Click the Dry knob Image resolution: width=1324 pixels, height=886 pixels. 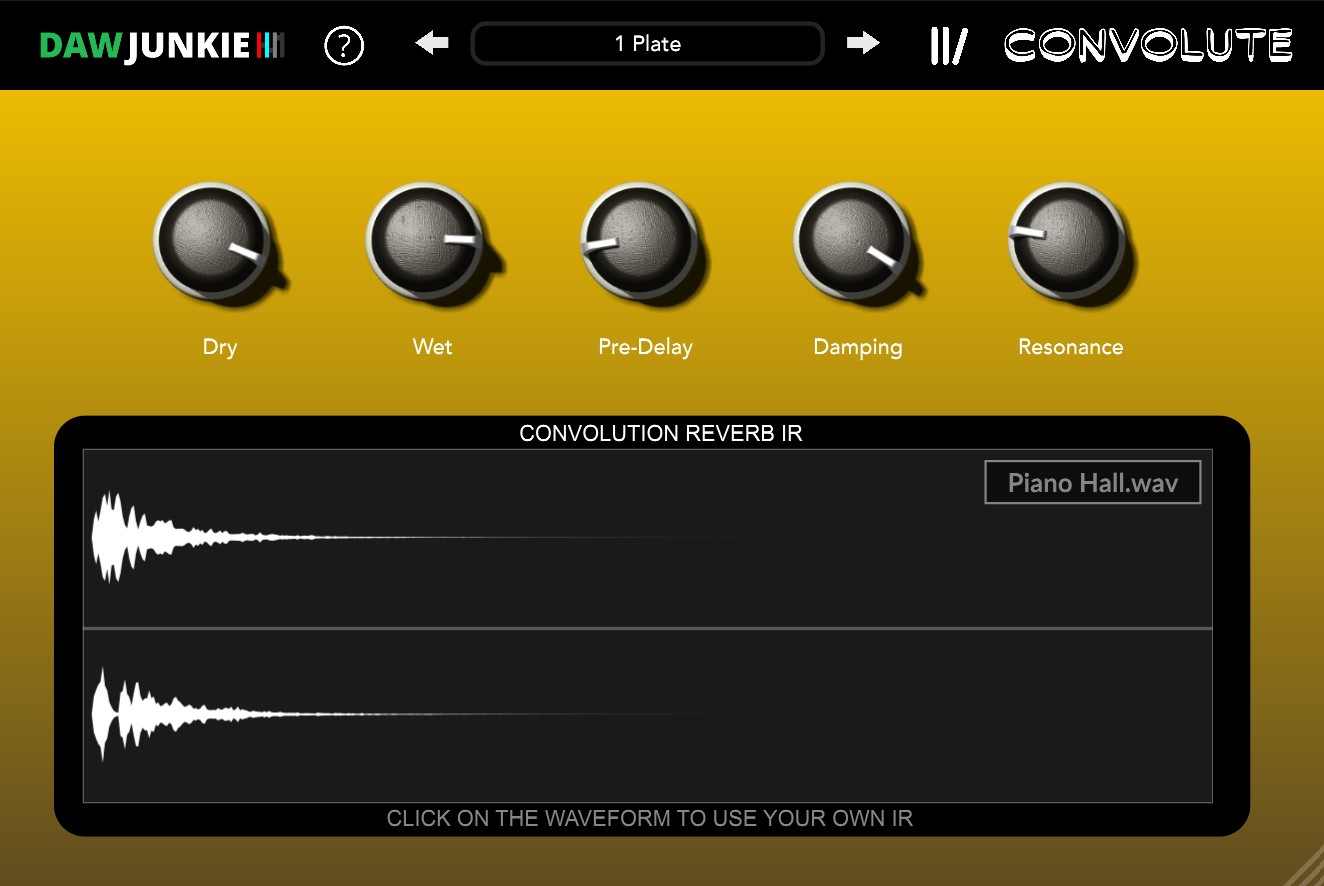click(213, 240)
